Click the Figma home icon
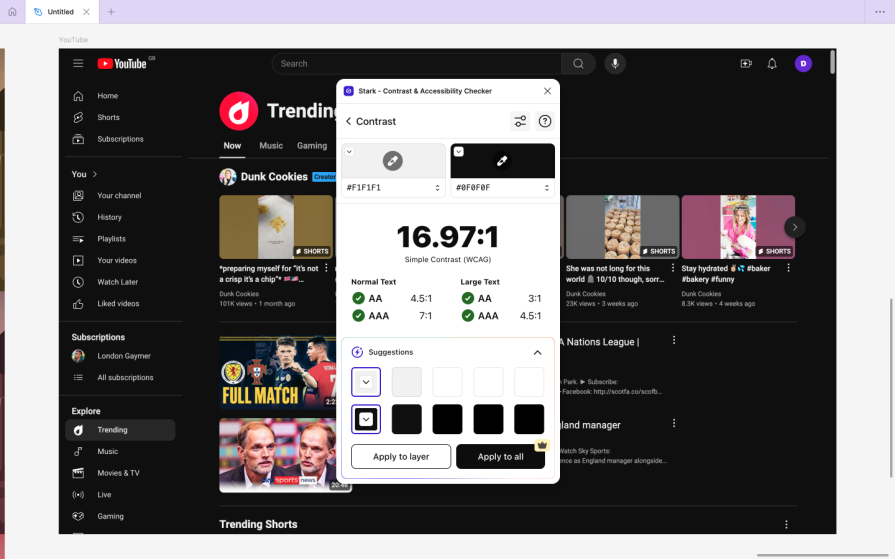 pos(12,12)
